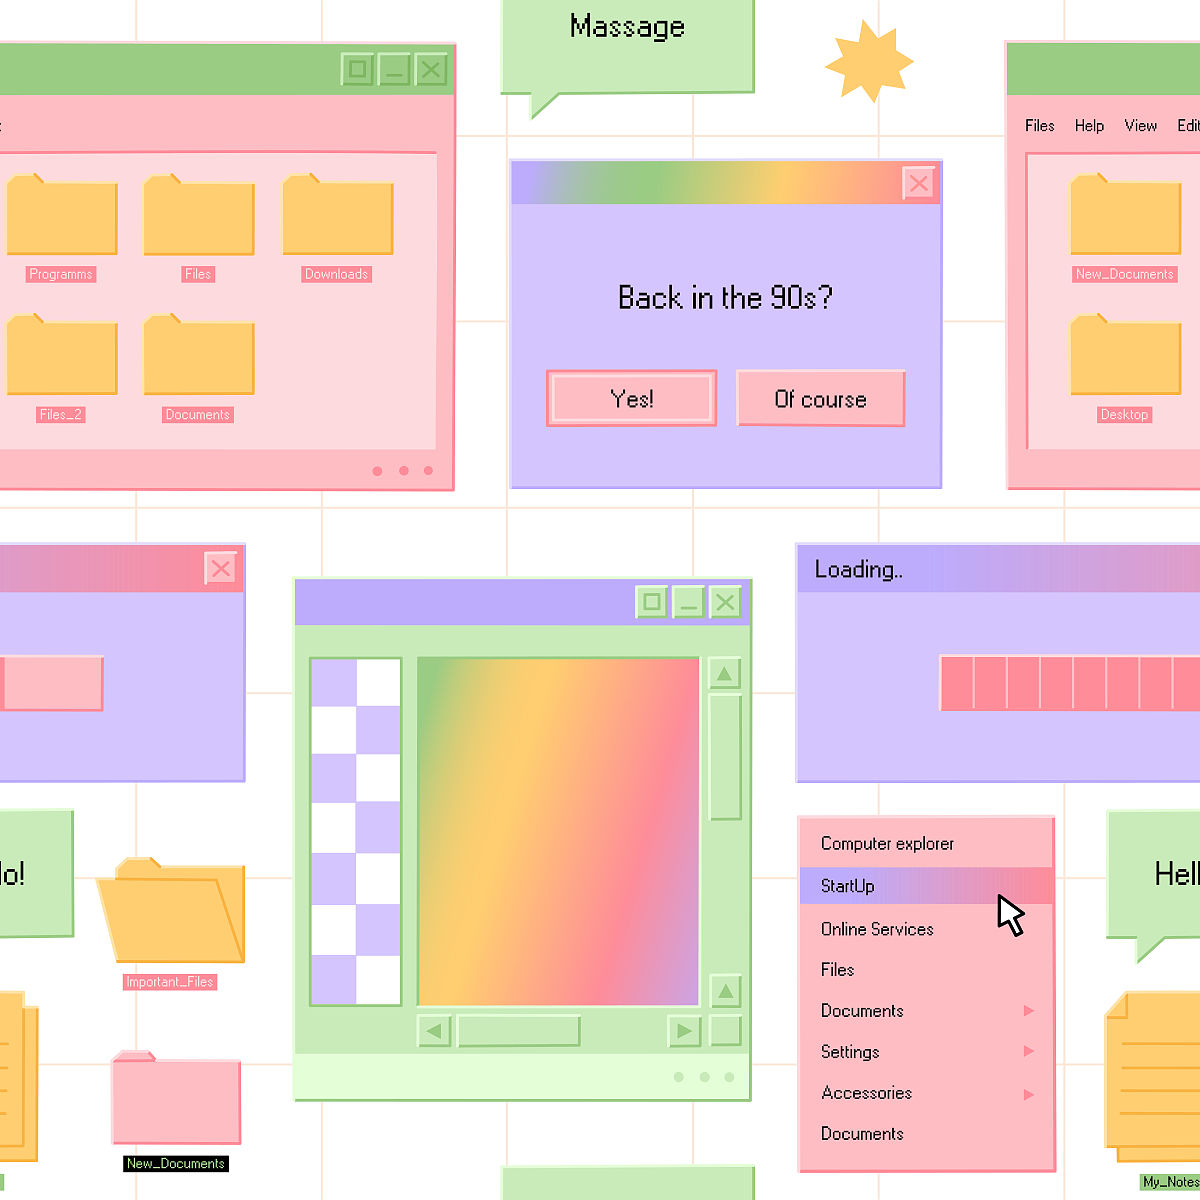Choose Online Services menu entry
Viewport: 1200px width, 1200px height.
[x=877, y=929]
